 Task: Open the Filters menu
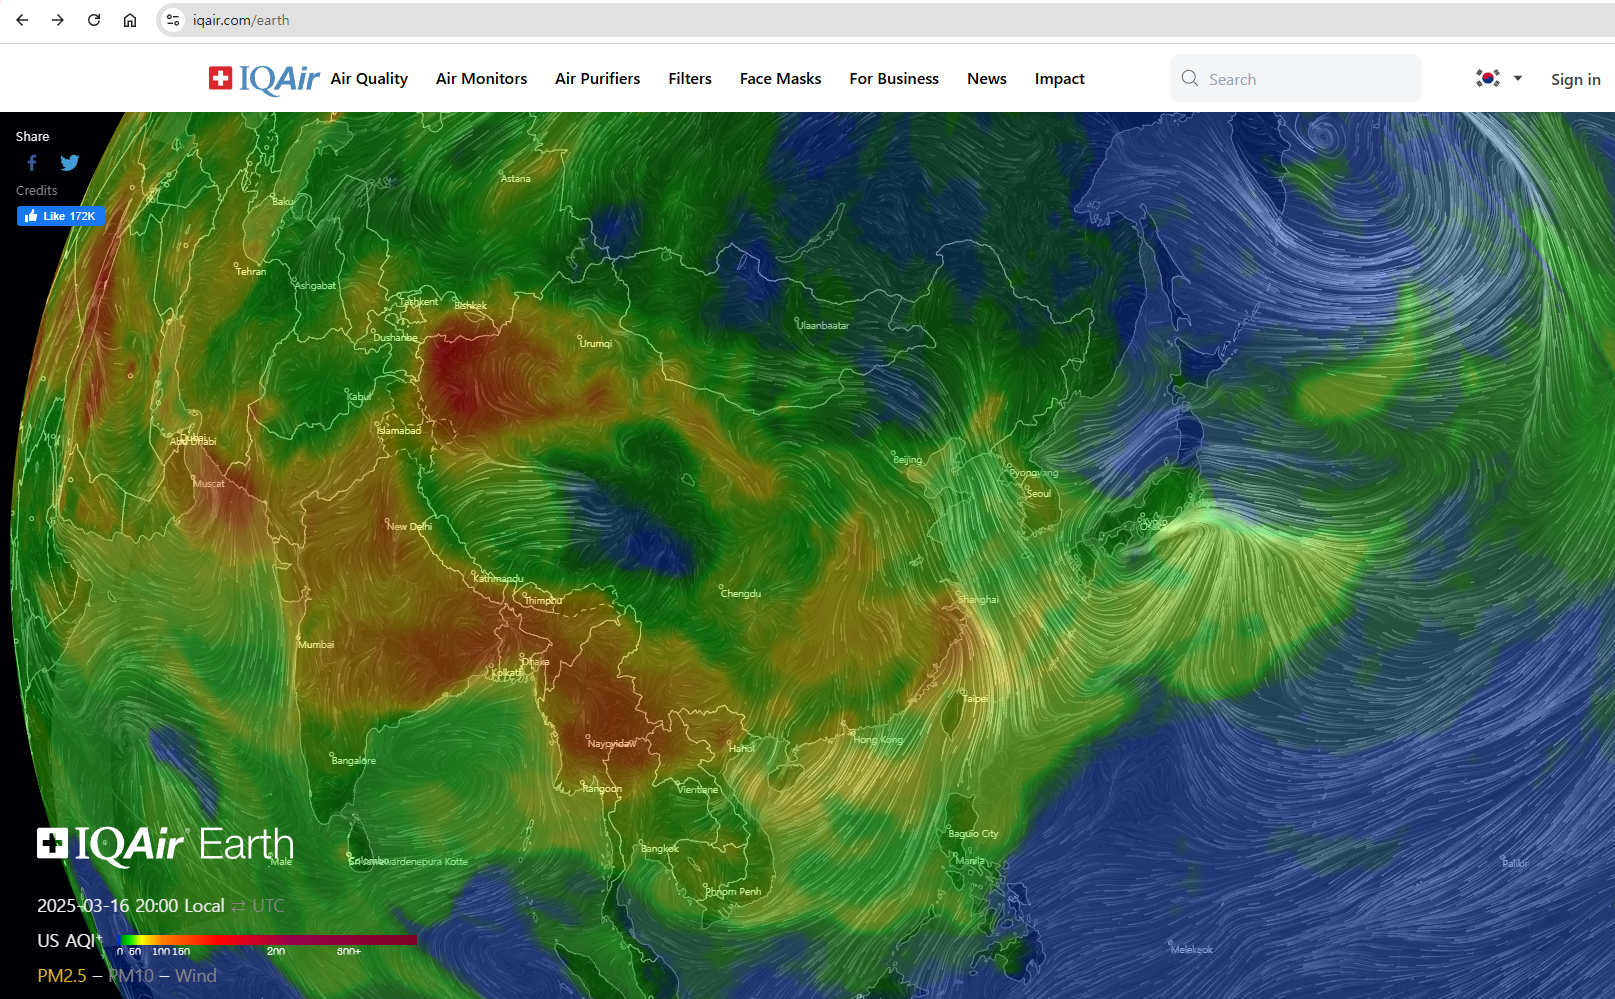(x=690, y=79)
